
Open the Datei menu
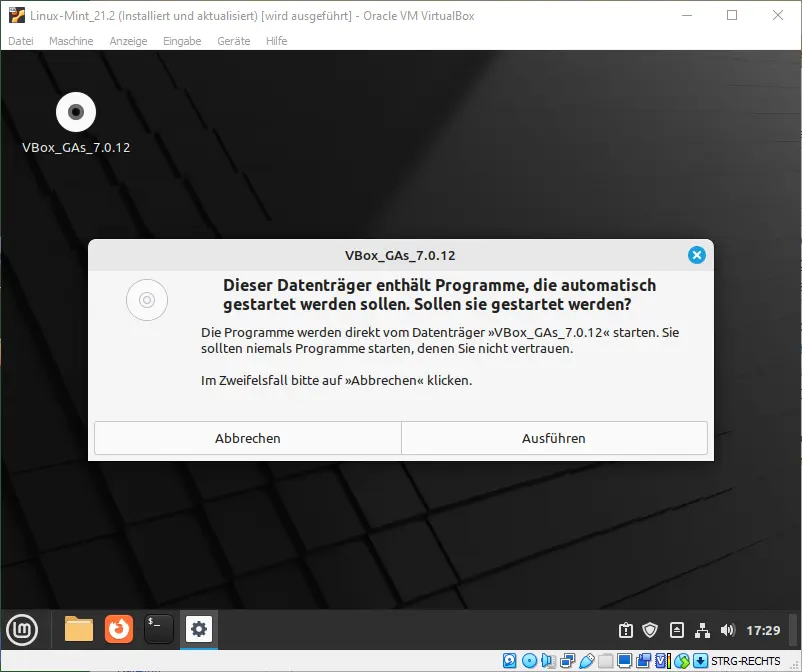pos(21,41)
